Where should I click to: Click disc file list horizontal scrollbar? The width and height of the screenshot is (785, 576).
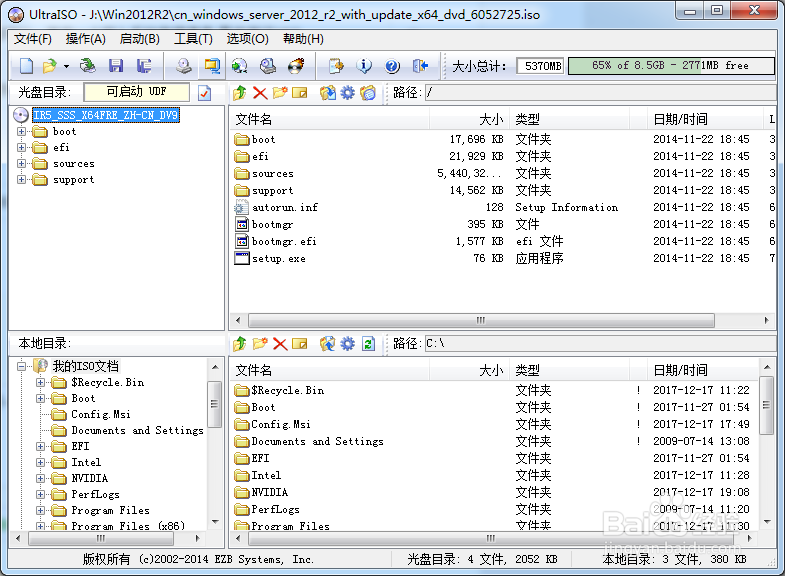point(481,320)
